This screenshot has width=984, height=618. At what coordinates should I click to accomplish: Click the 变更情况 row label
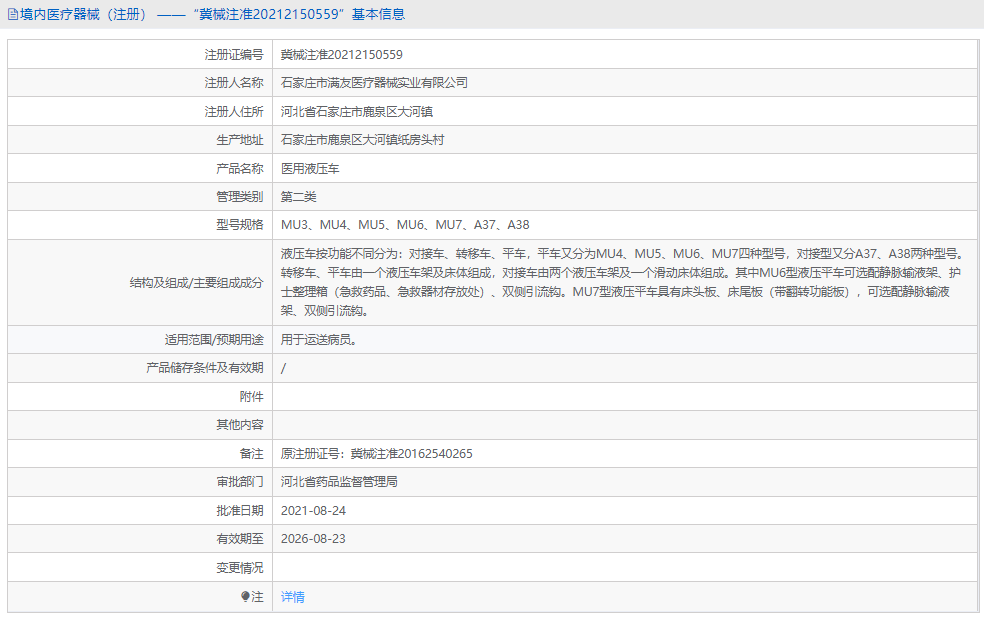point(240,568)
